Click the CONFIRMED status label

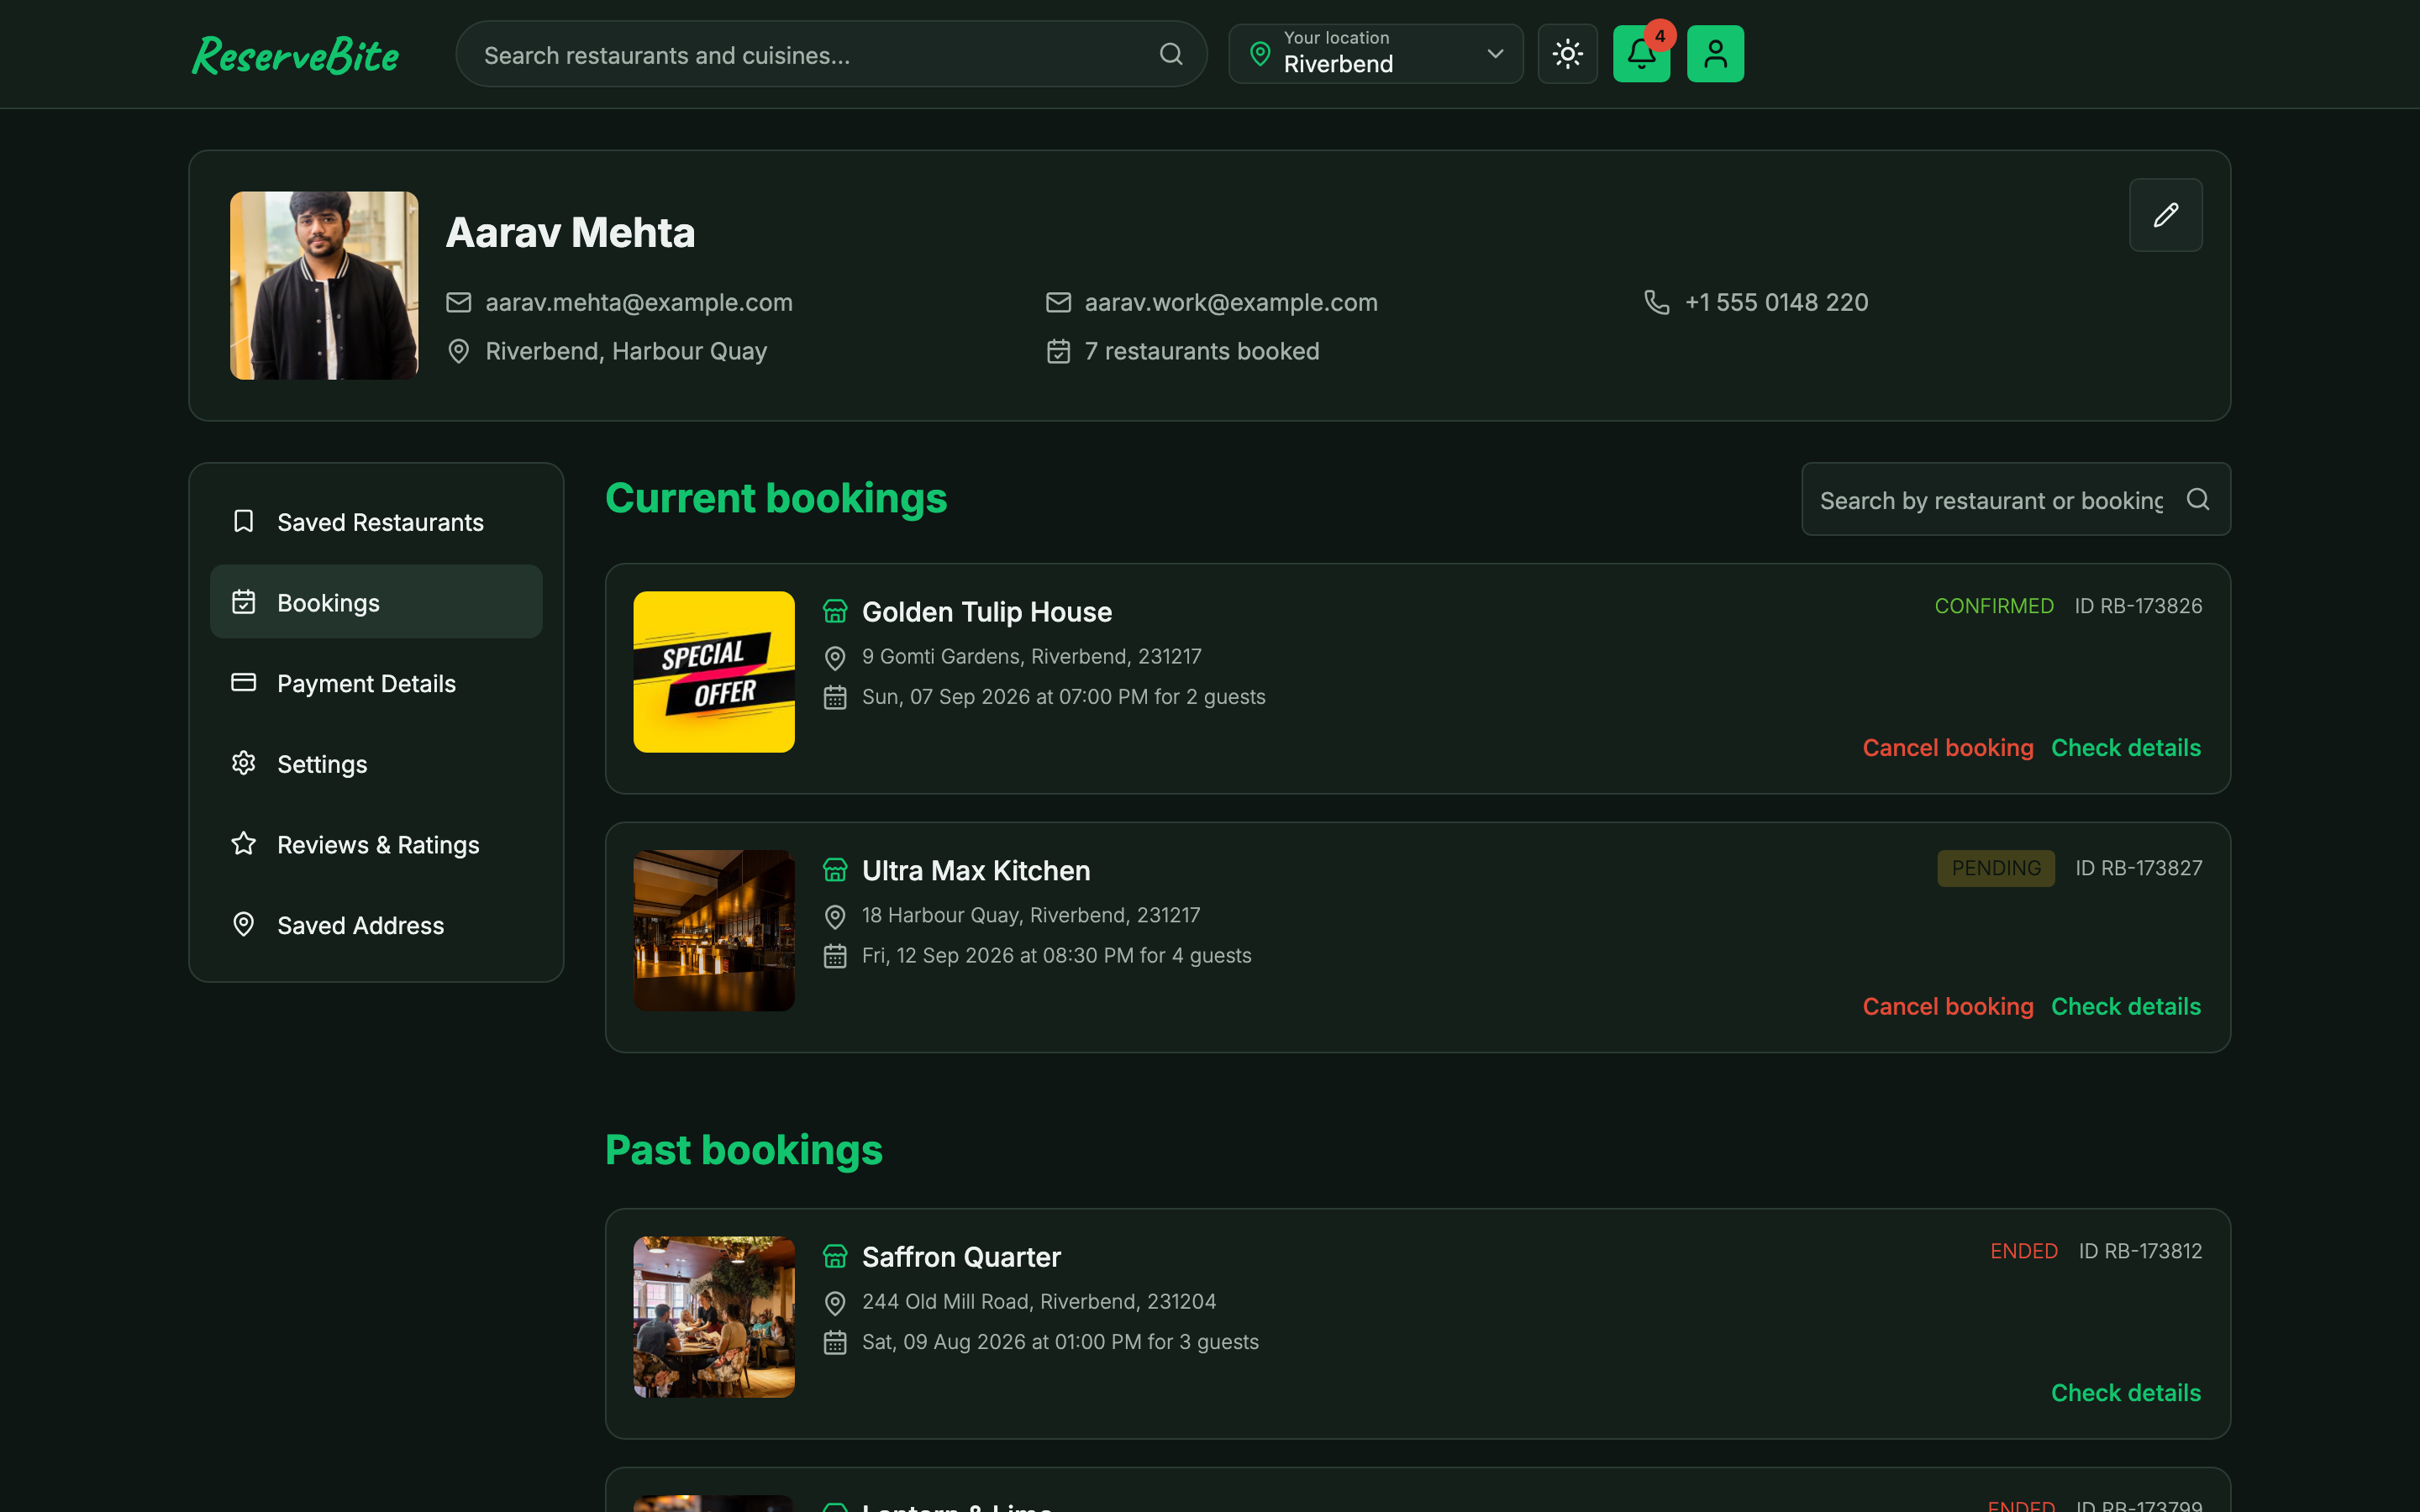(x=1993, y=606)
